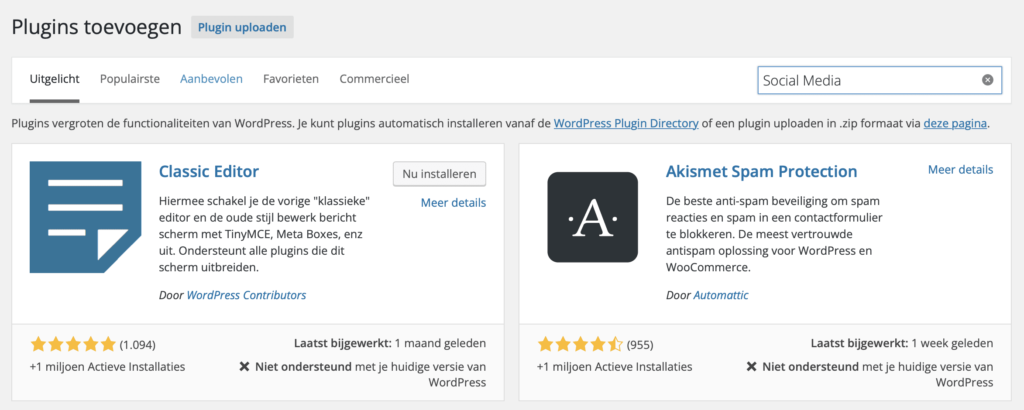Click the Akismet description text
The width and height of the screenshot is (1024, 410).
point(775,233)
